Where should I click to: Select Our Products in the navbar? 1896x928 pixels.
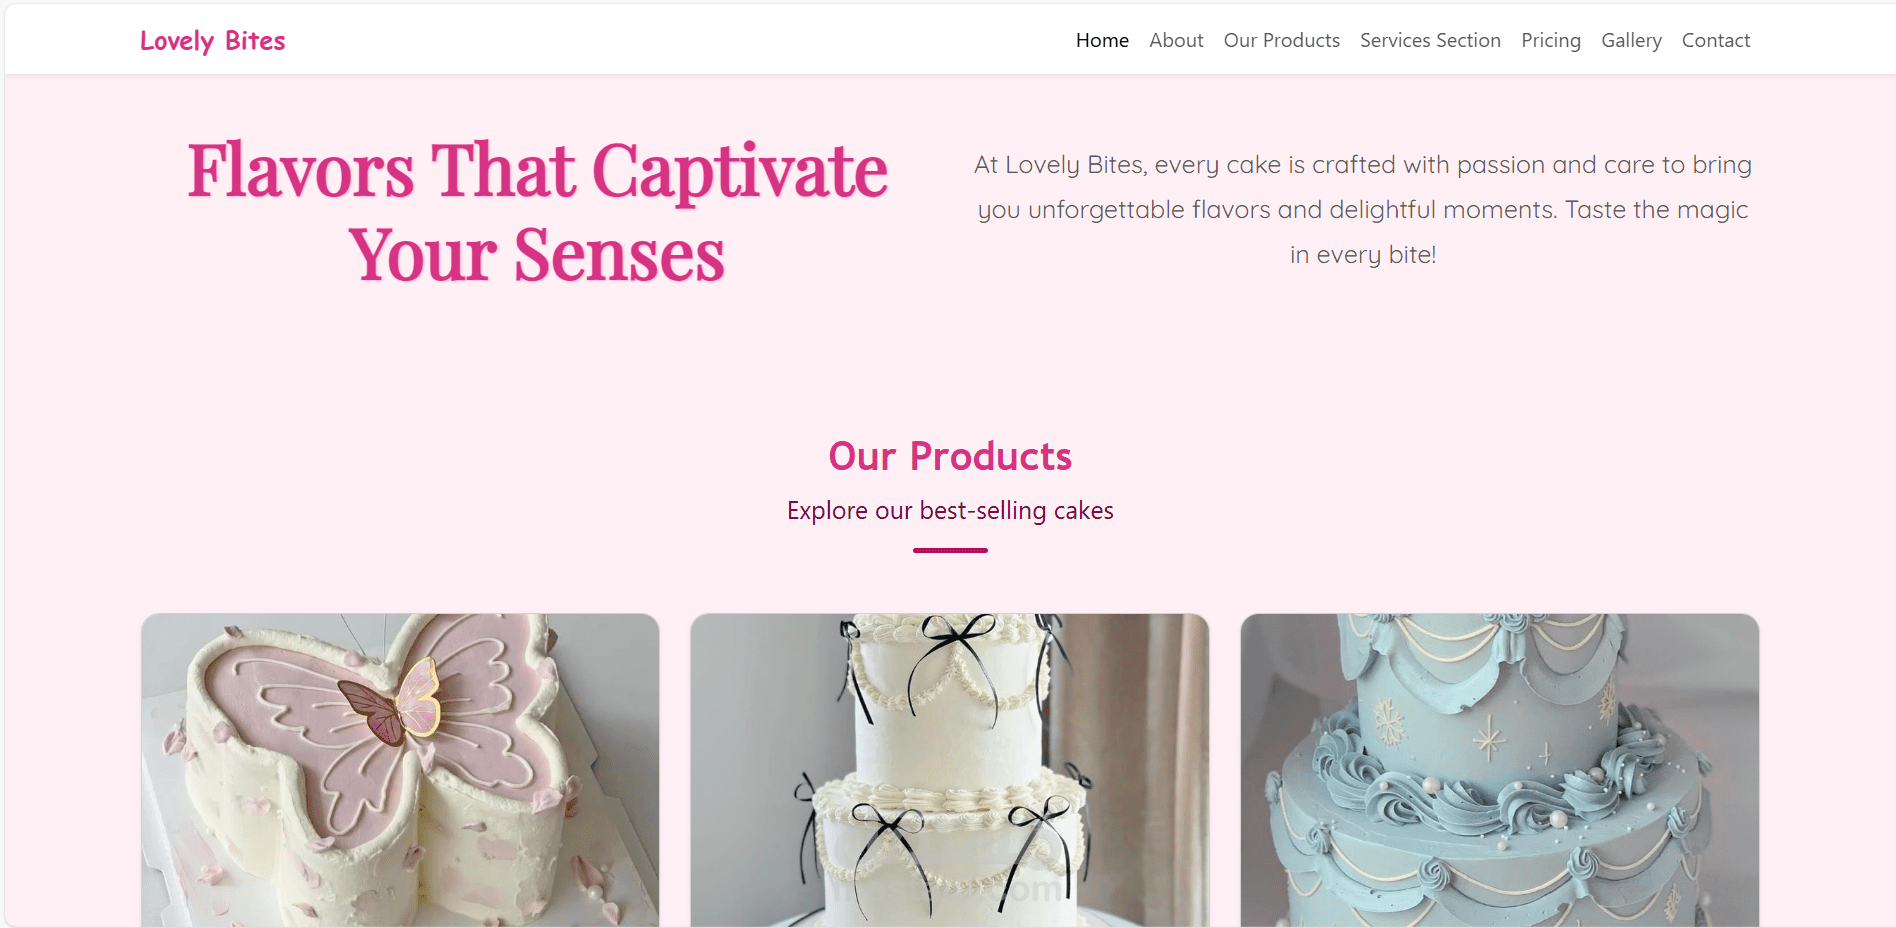[x=1281, y=40]
